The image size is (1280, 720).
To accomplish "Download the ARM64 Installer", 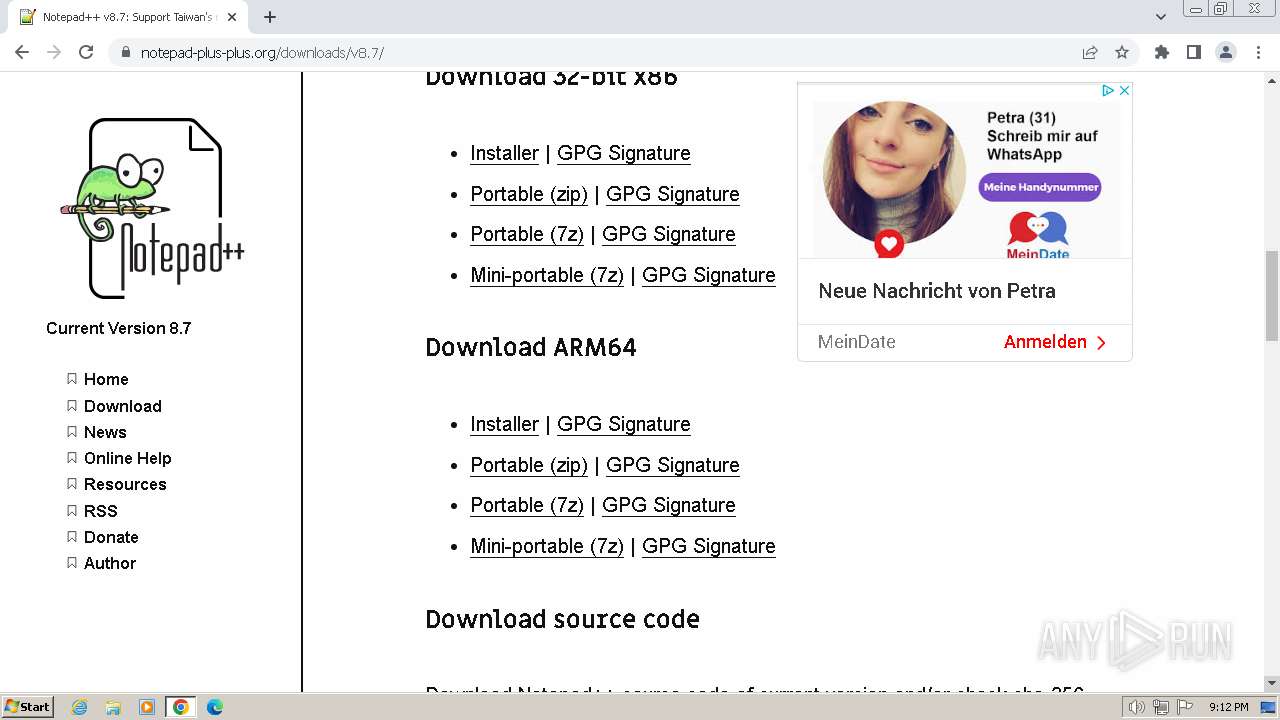I will (x=504, y=424).
